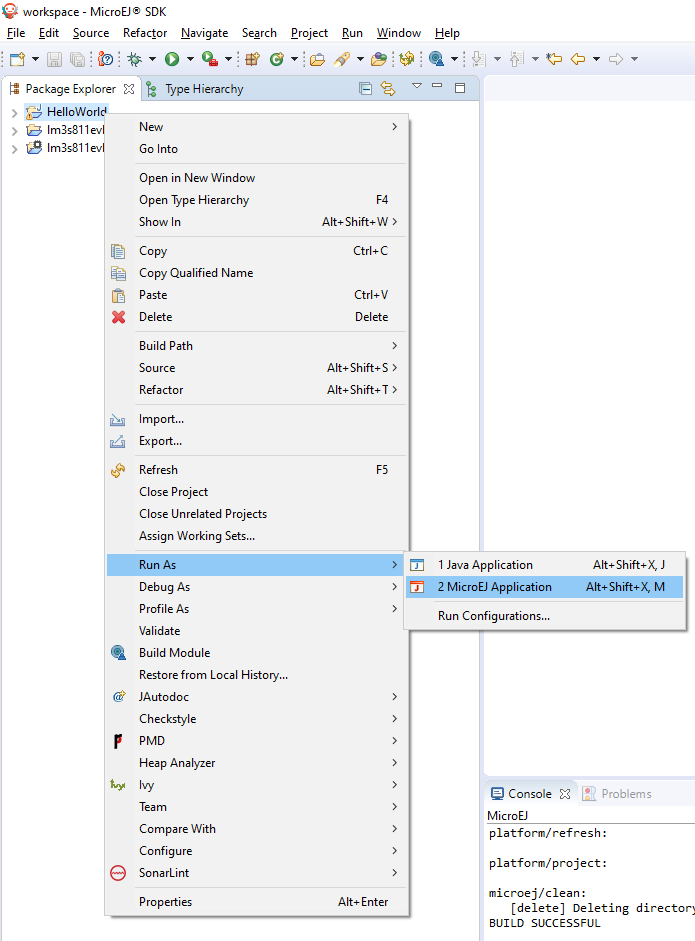Expand the second lm3s811evb project node
Image resolution: width=695 pixels, height=941 pixels.
pos(14,148)
